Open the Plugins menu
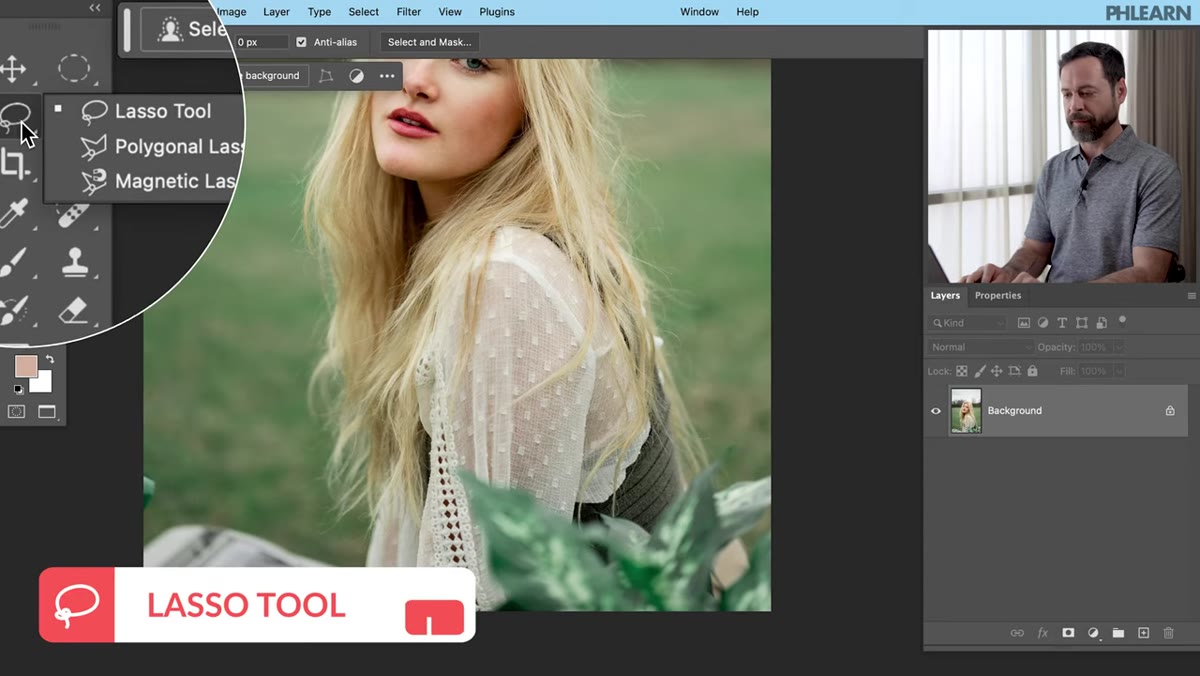This screenshot has height=676, width=1200. tap(497, 12)
